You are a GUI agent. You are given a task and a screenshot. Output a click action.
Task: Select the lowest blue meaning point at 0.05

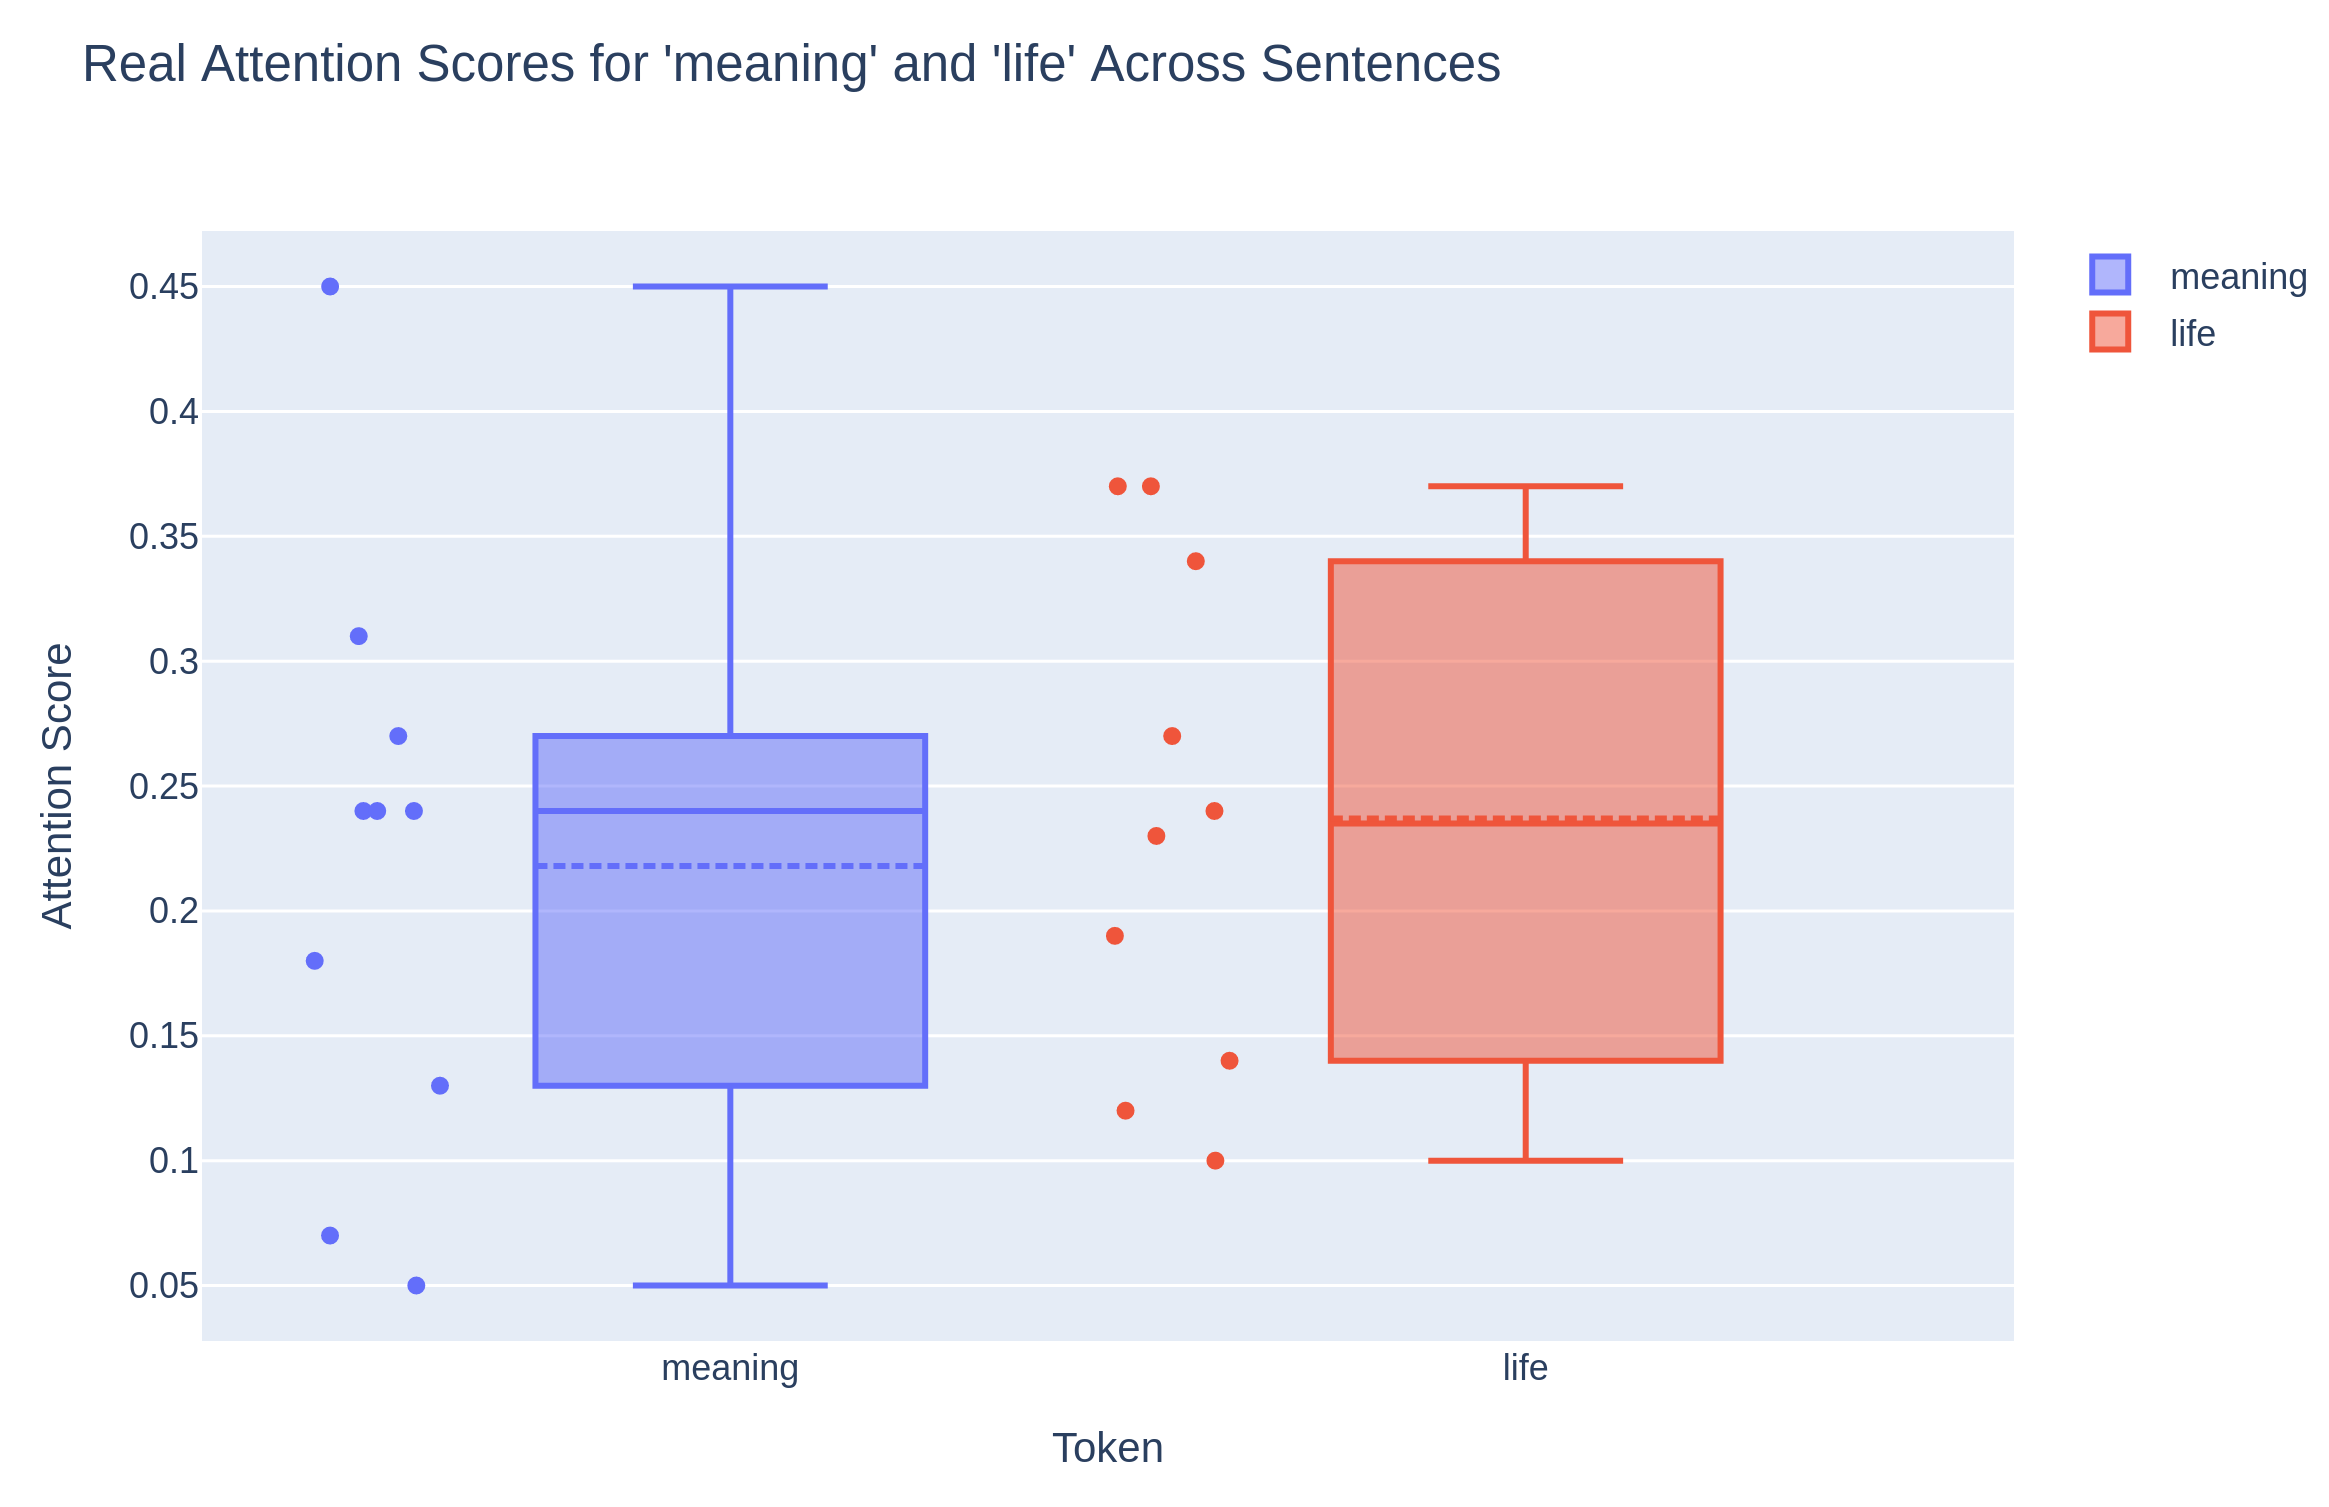pos(416,1285)
